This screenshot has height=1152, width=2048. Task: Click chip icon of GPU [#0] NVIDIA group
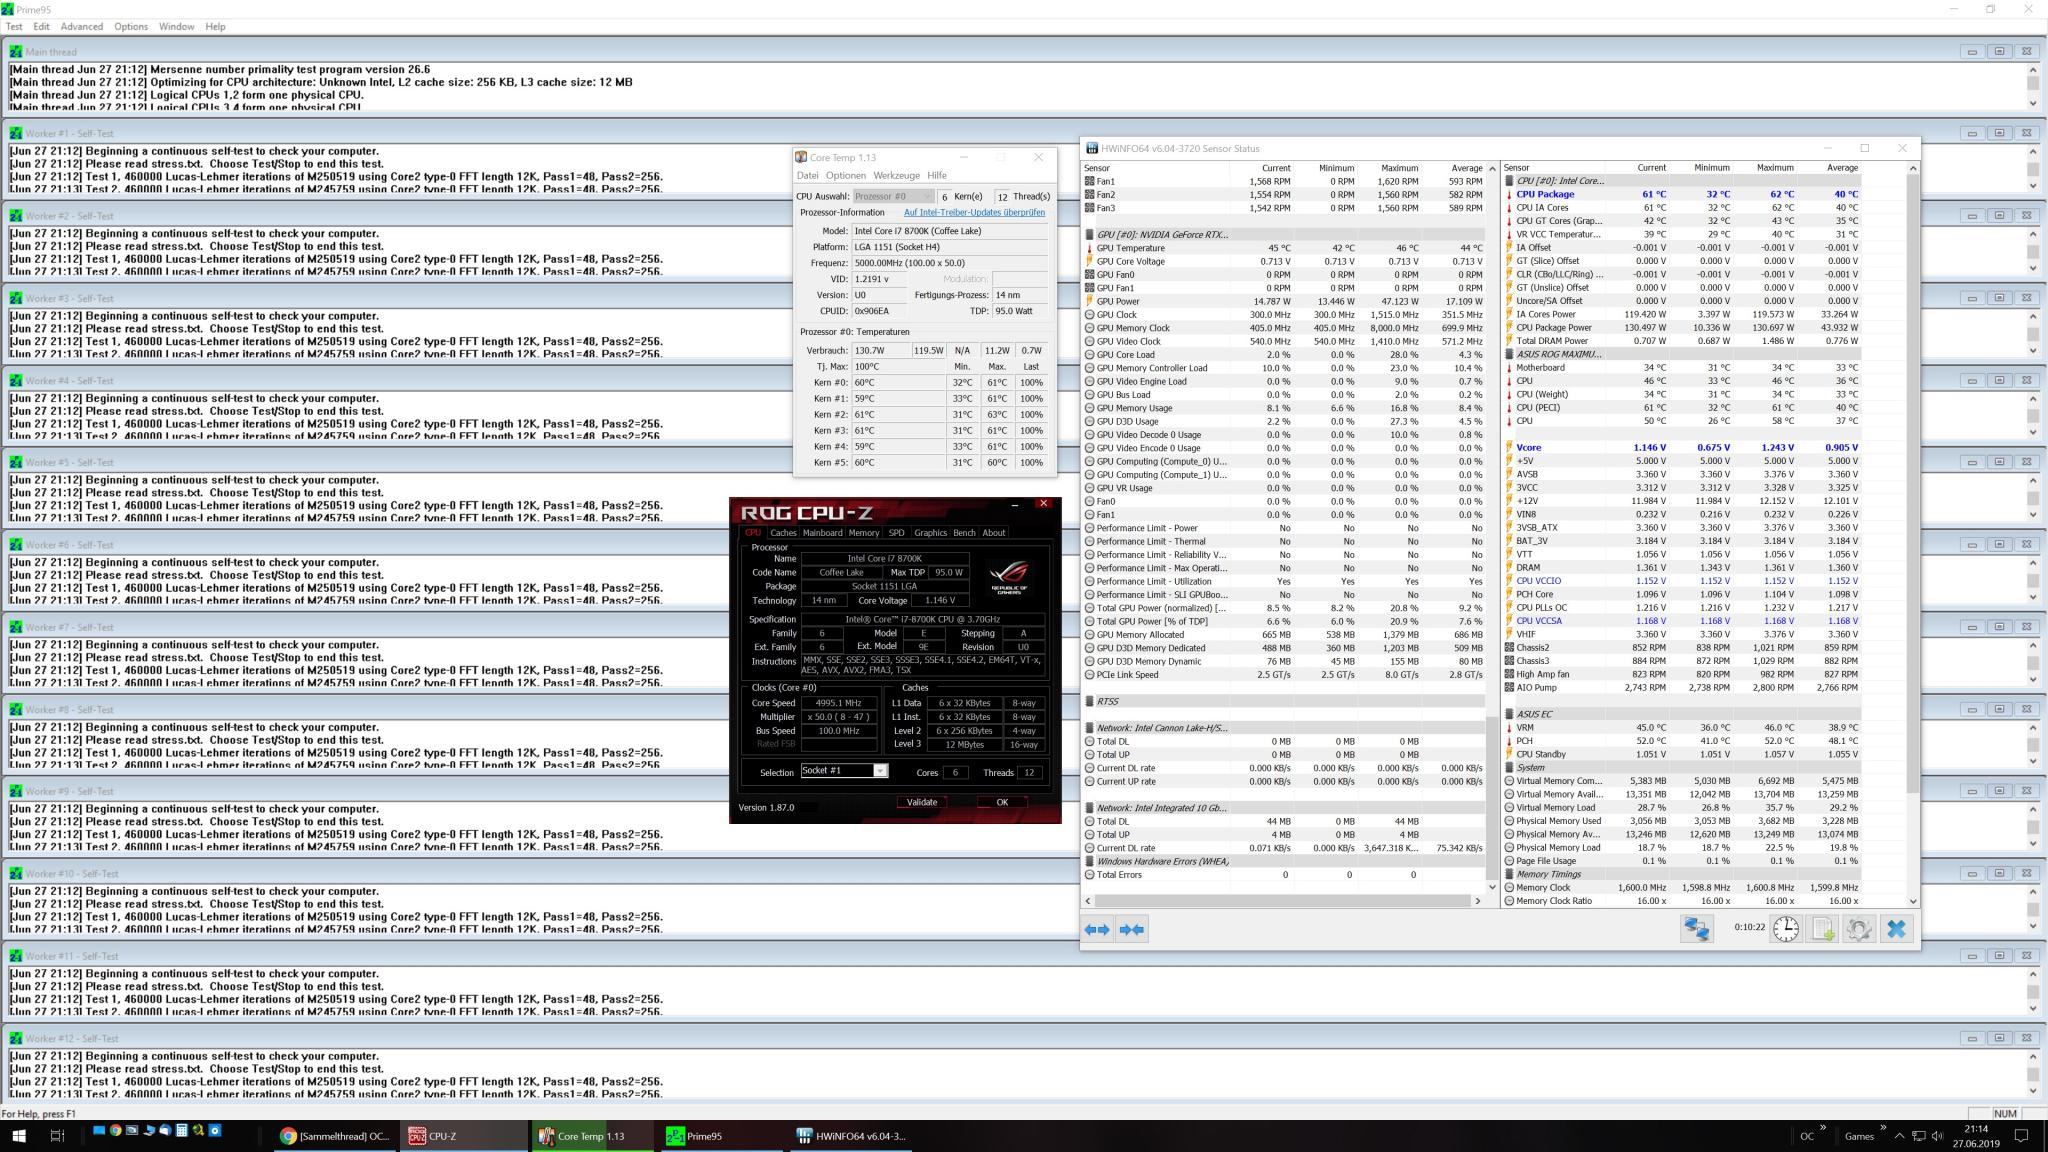(x=1090, y=234)
